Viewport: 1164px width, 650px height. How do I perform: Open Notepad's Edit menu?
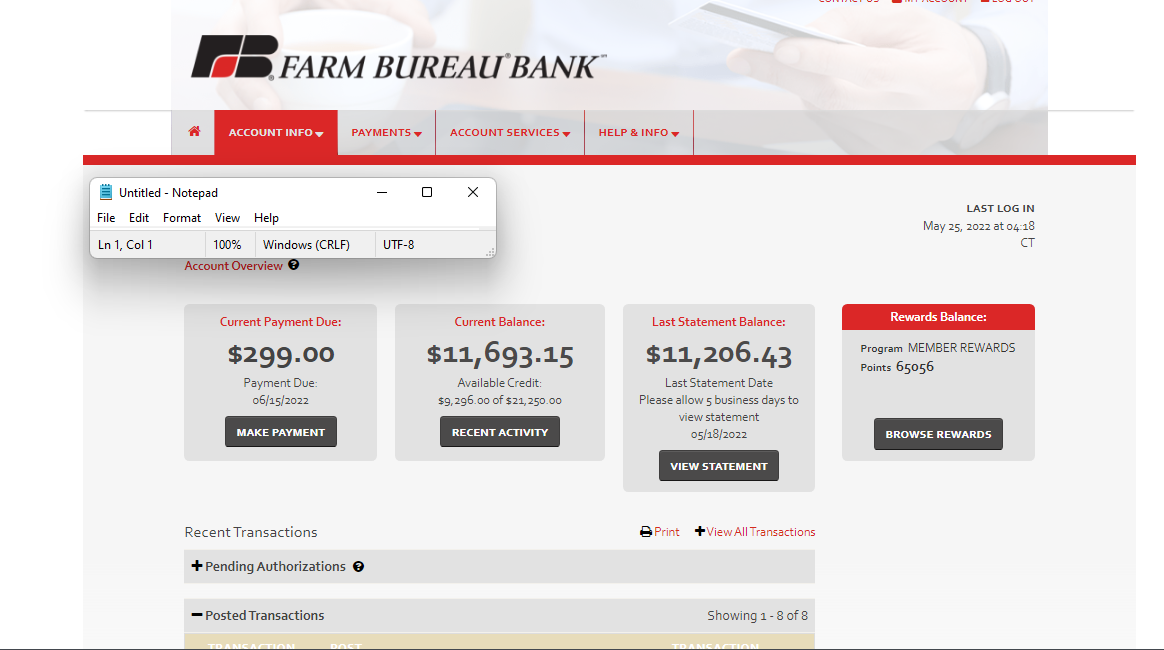[139, 218]
